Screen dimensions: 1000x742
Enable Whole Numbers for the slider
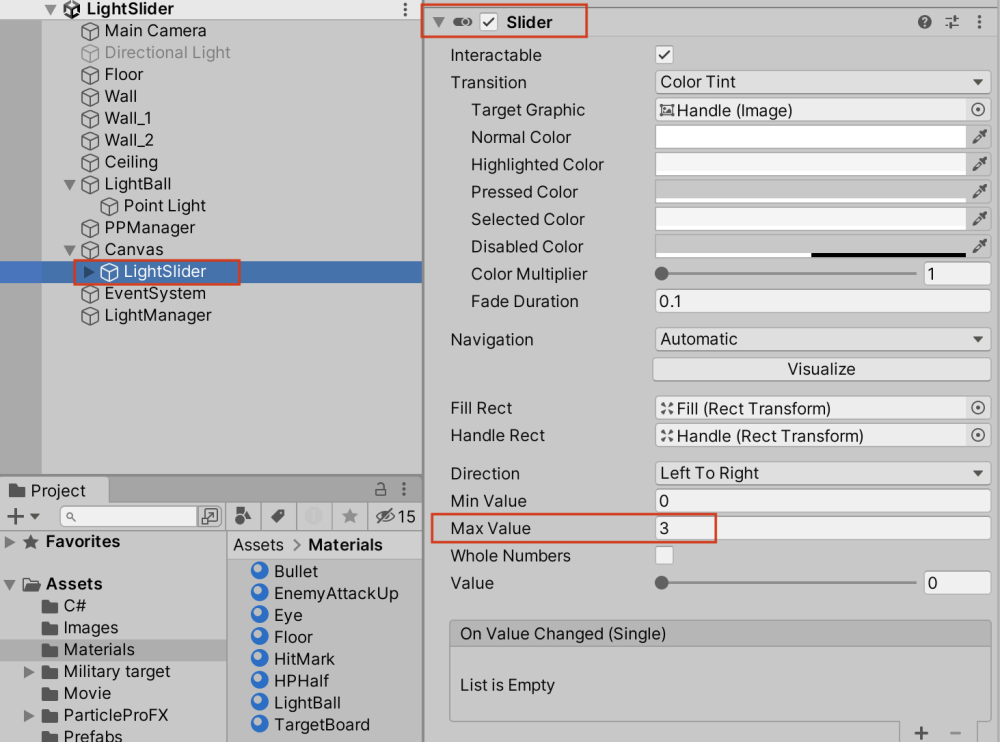[x=664, y=556]
